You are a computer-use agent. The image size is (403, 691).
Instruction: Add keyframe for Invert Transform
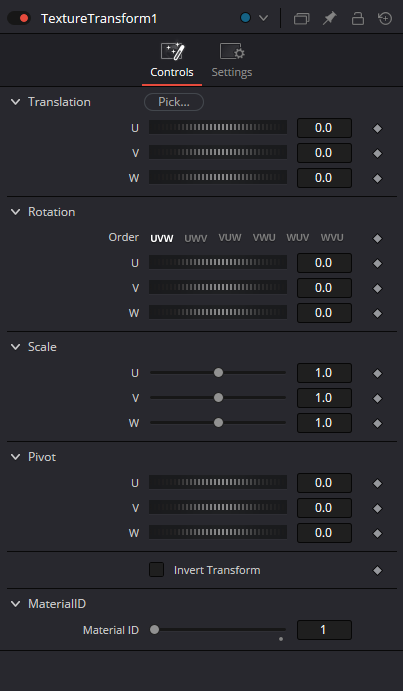(377, 570)
